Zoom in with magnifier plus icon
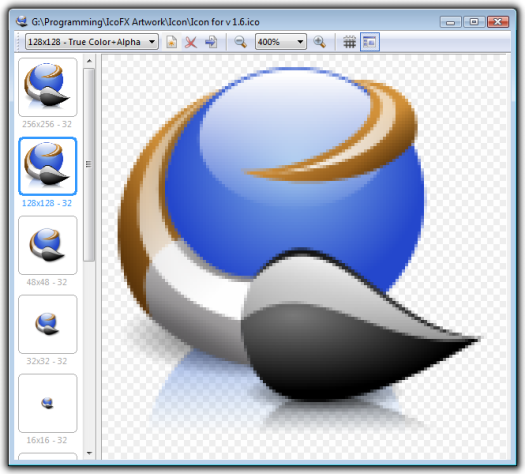525x474 pixels. point(319,42)
